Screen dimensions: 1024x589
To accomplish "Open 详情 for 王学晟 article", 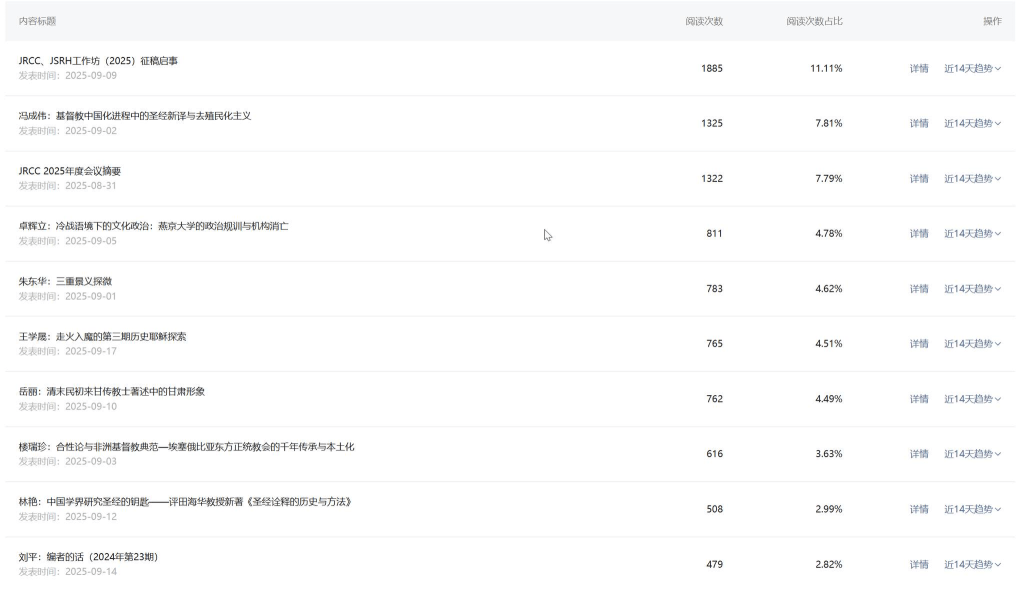I will [918, 343].
